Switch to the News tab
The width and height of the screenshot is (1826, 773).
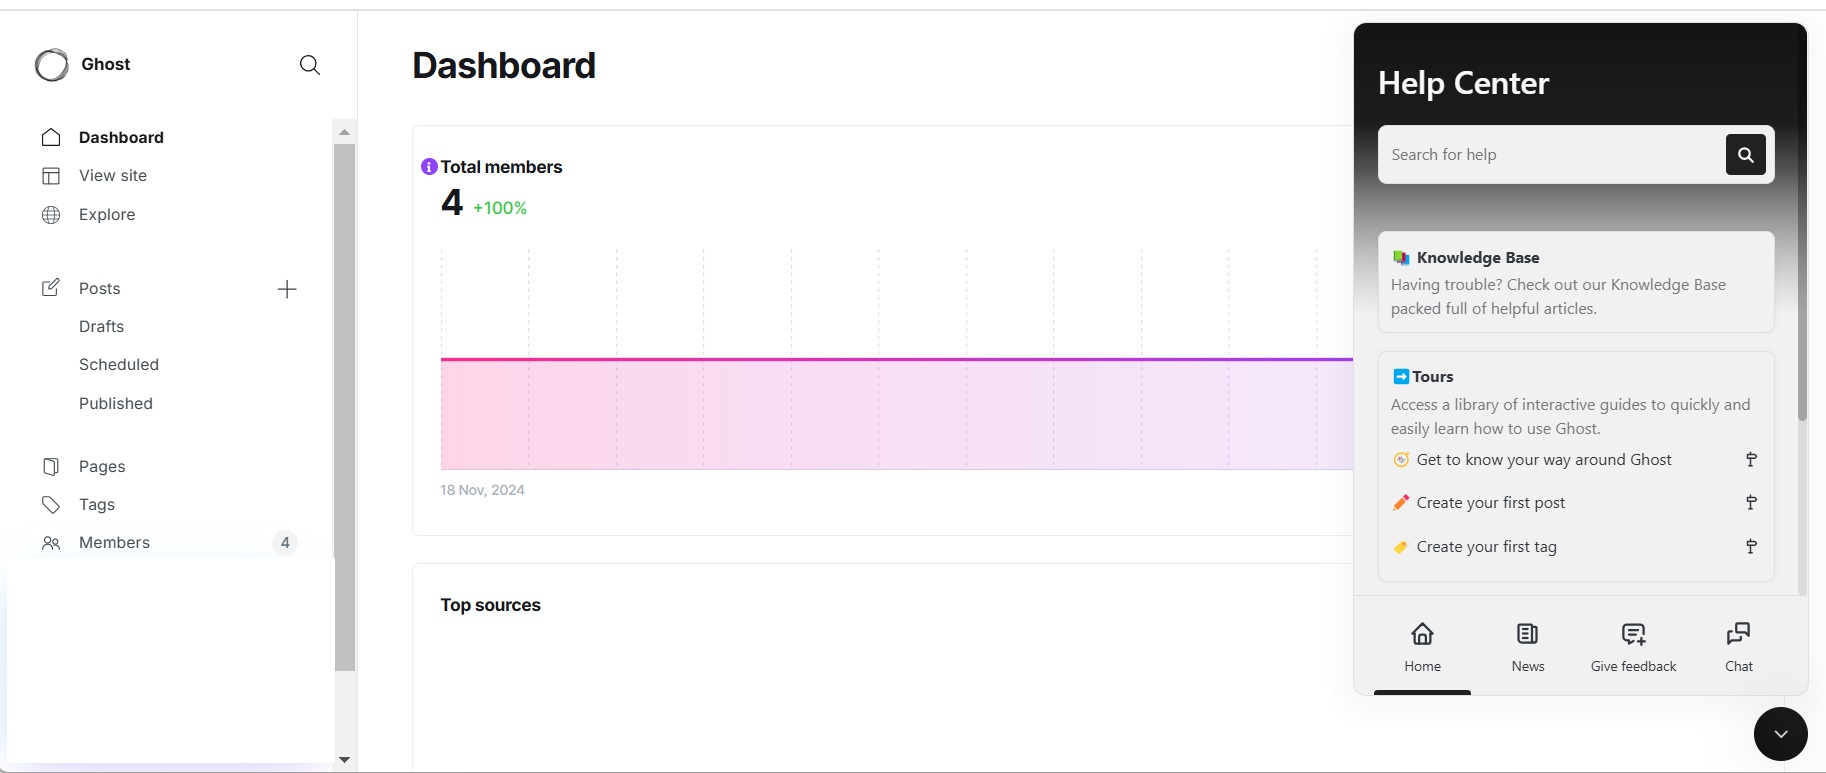[x=1527, y=646]
